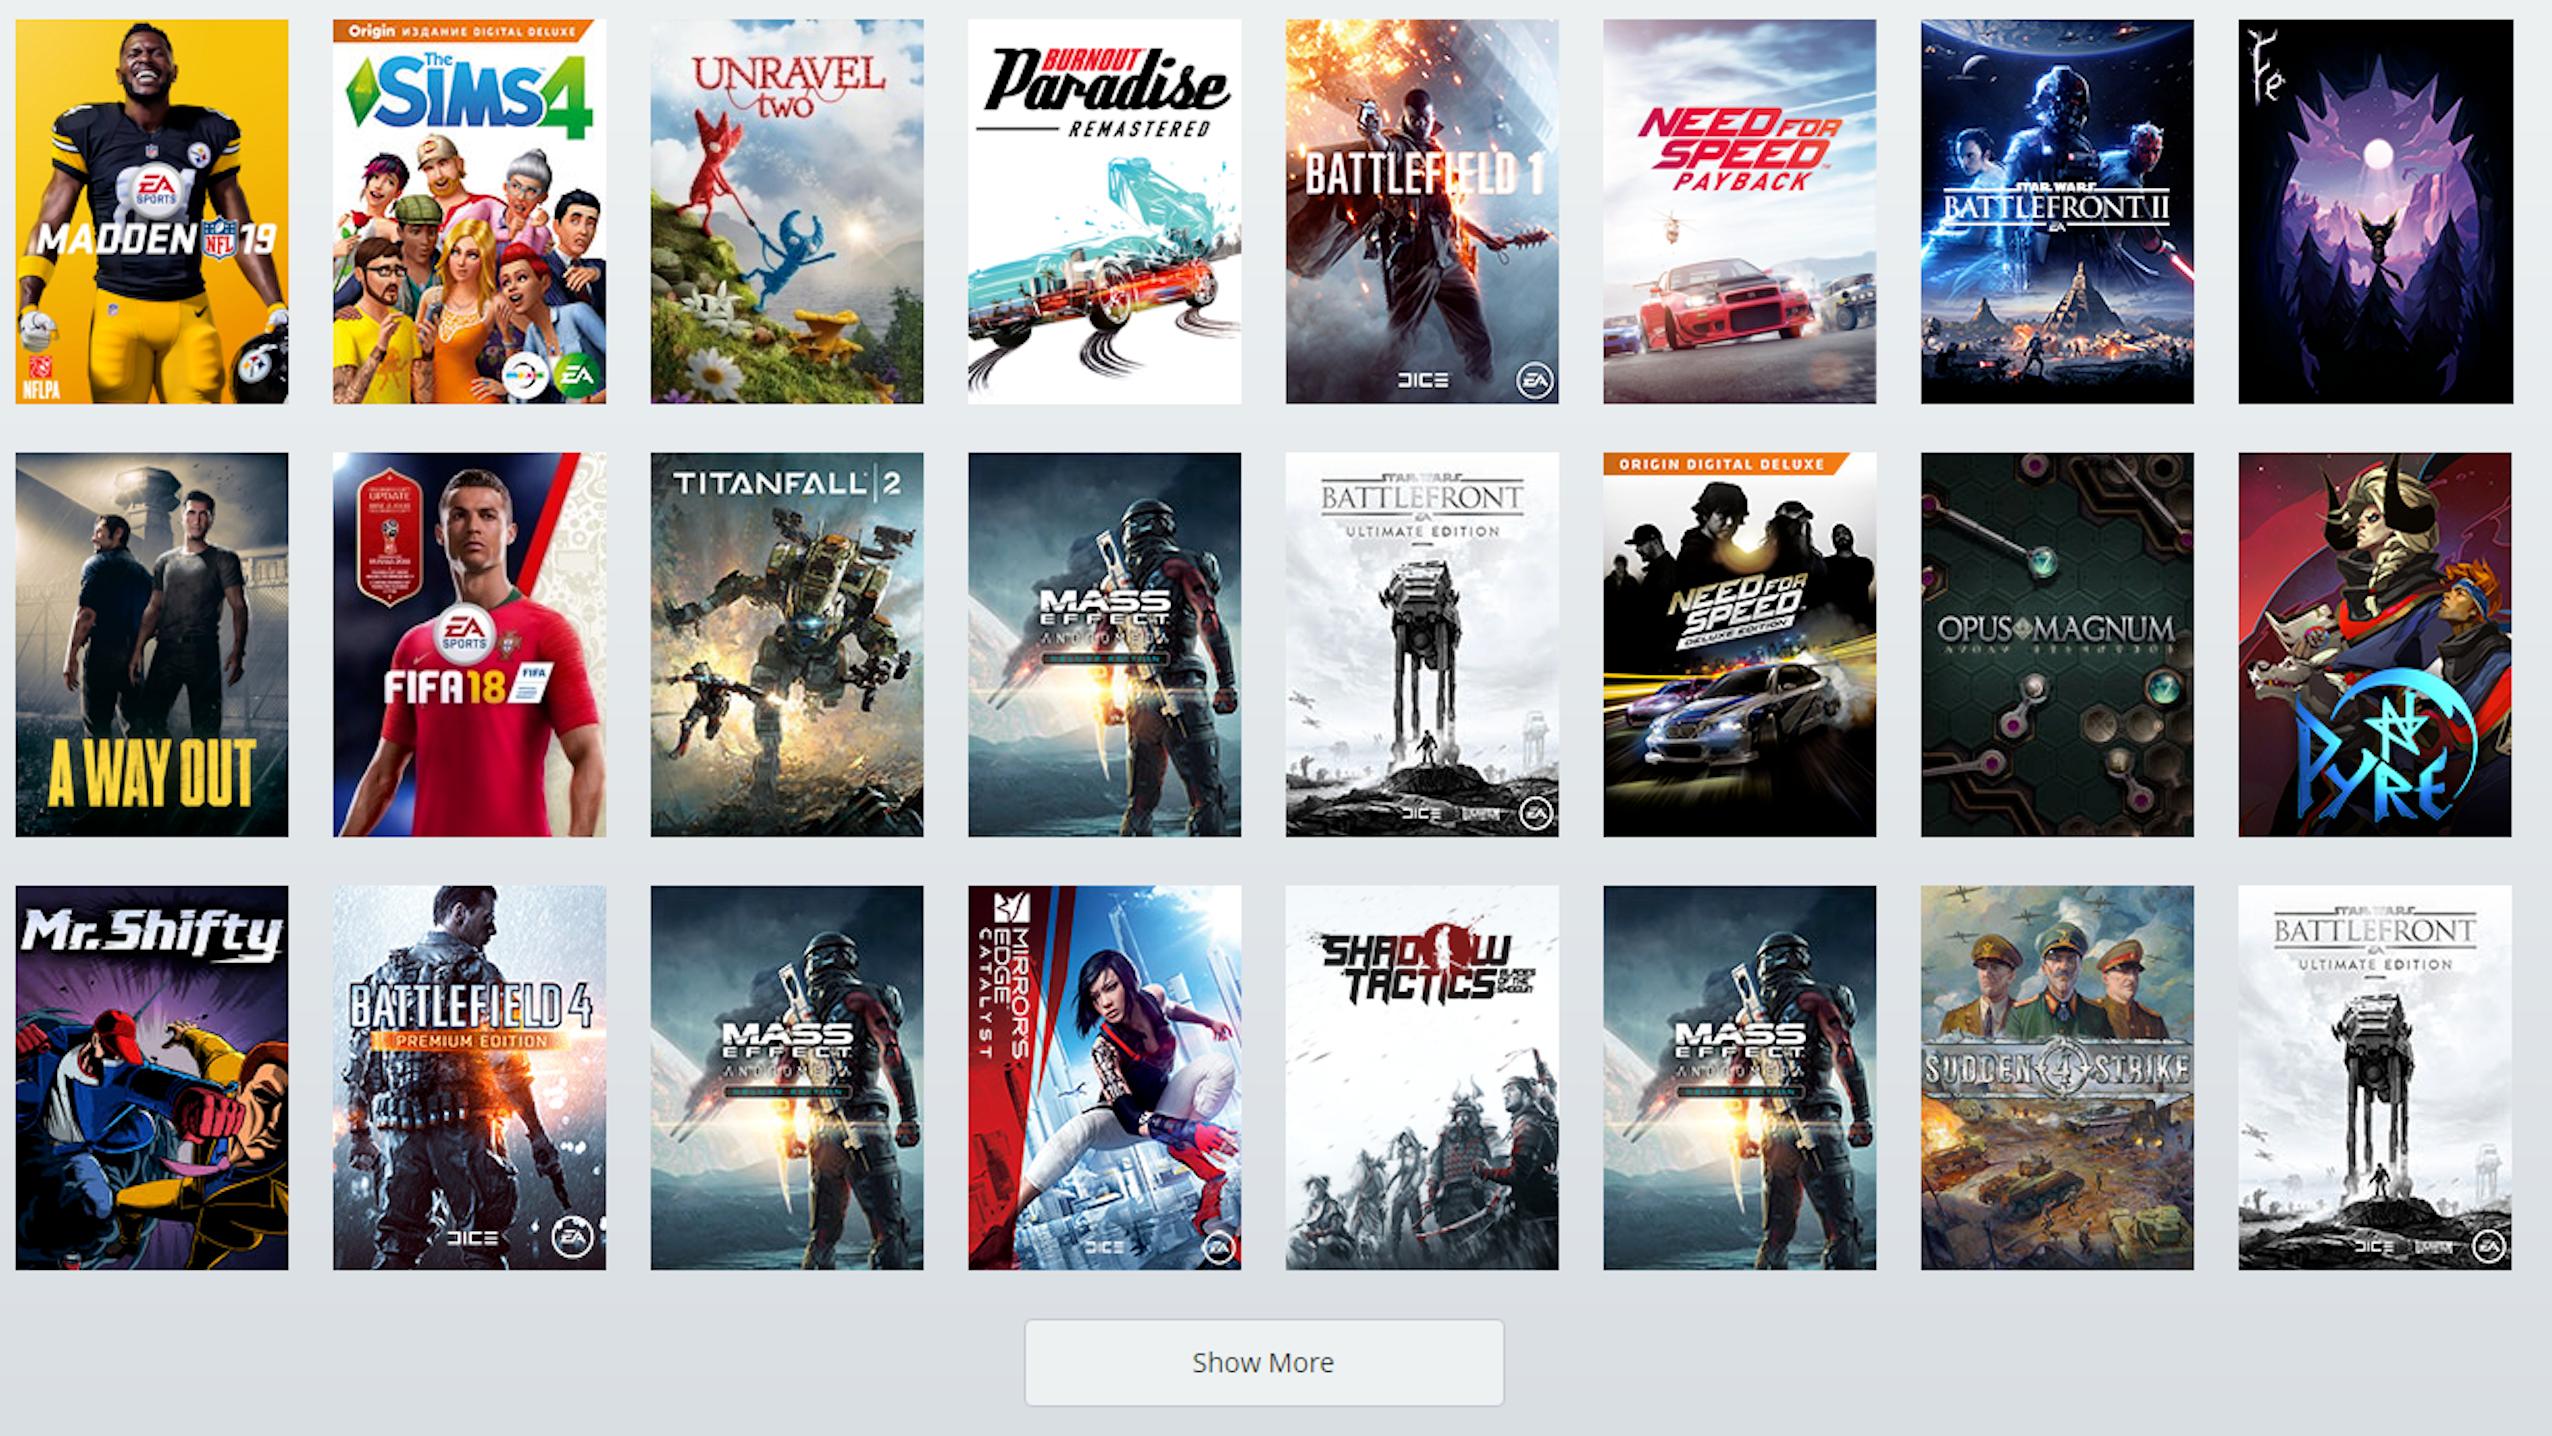Open Opus Magnum game page
The image size is (2552, 1436).
[2056, 642]
